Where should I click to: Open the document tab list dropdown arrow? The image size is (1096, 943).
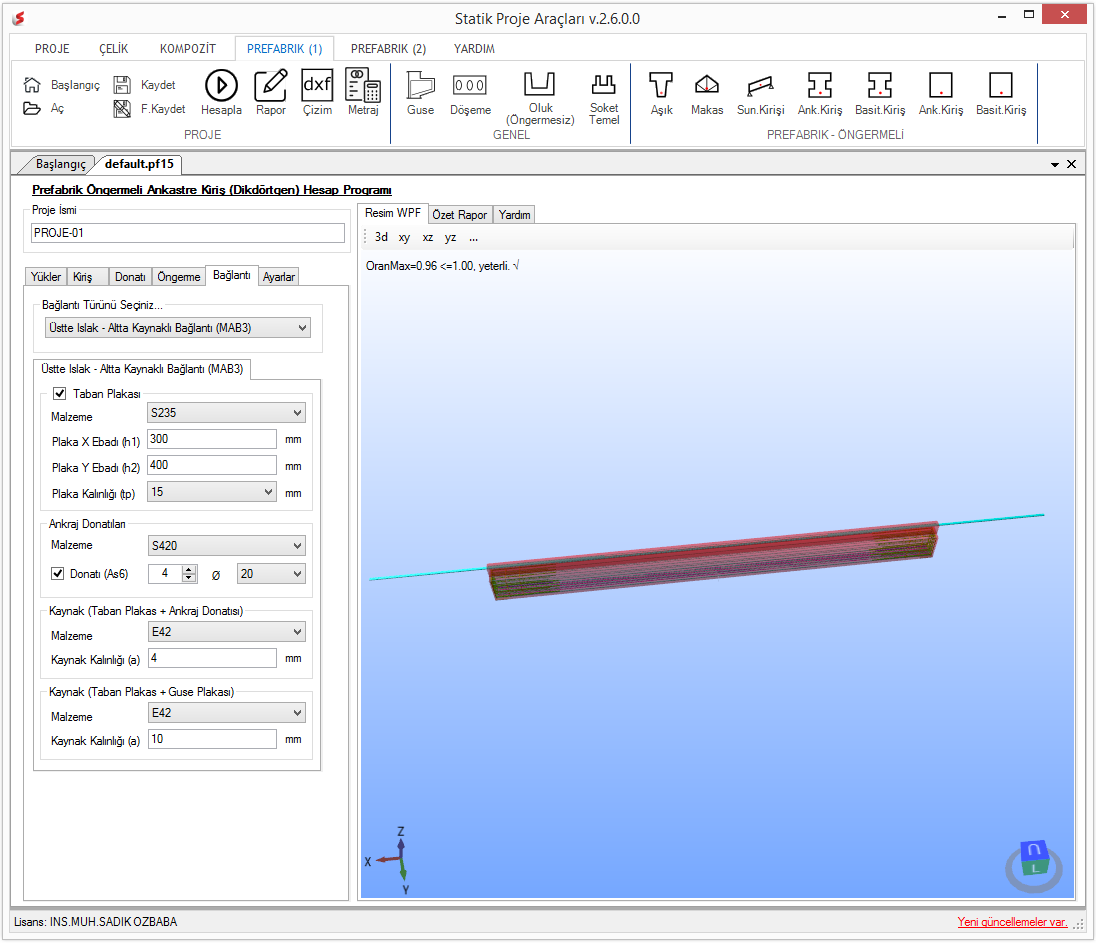1055,165
